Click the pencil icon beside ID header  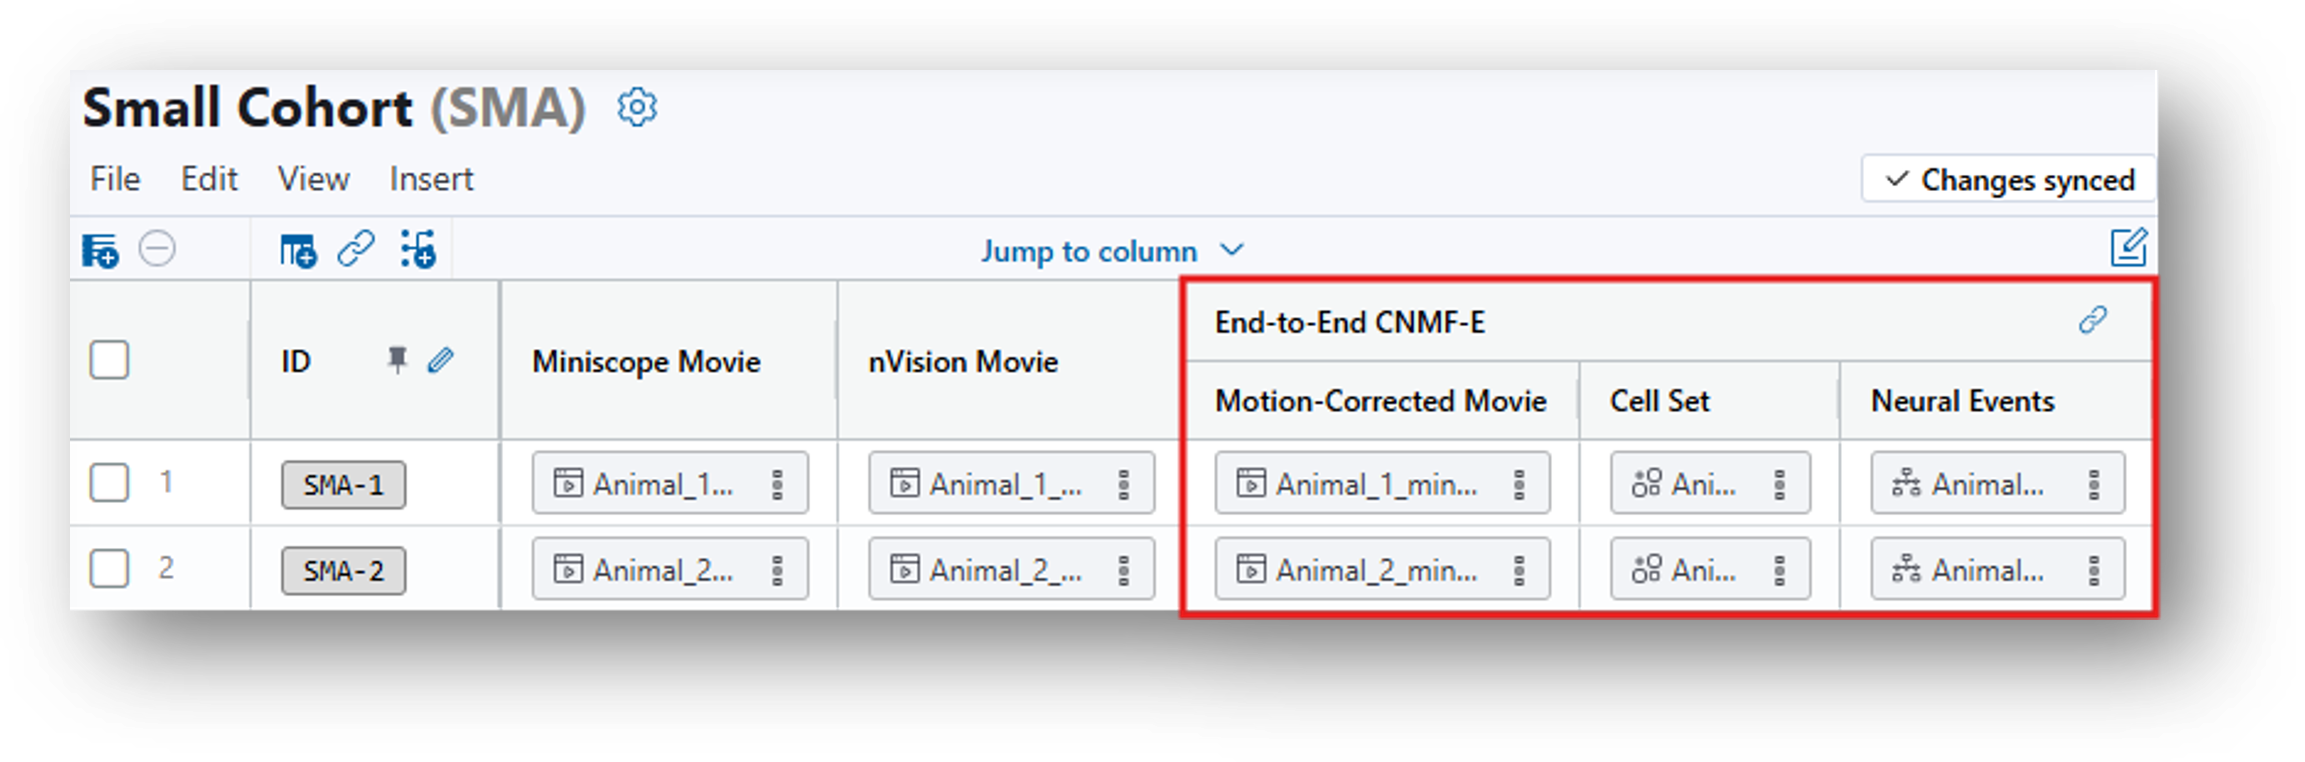click(x=440, y=360)
